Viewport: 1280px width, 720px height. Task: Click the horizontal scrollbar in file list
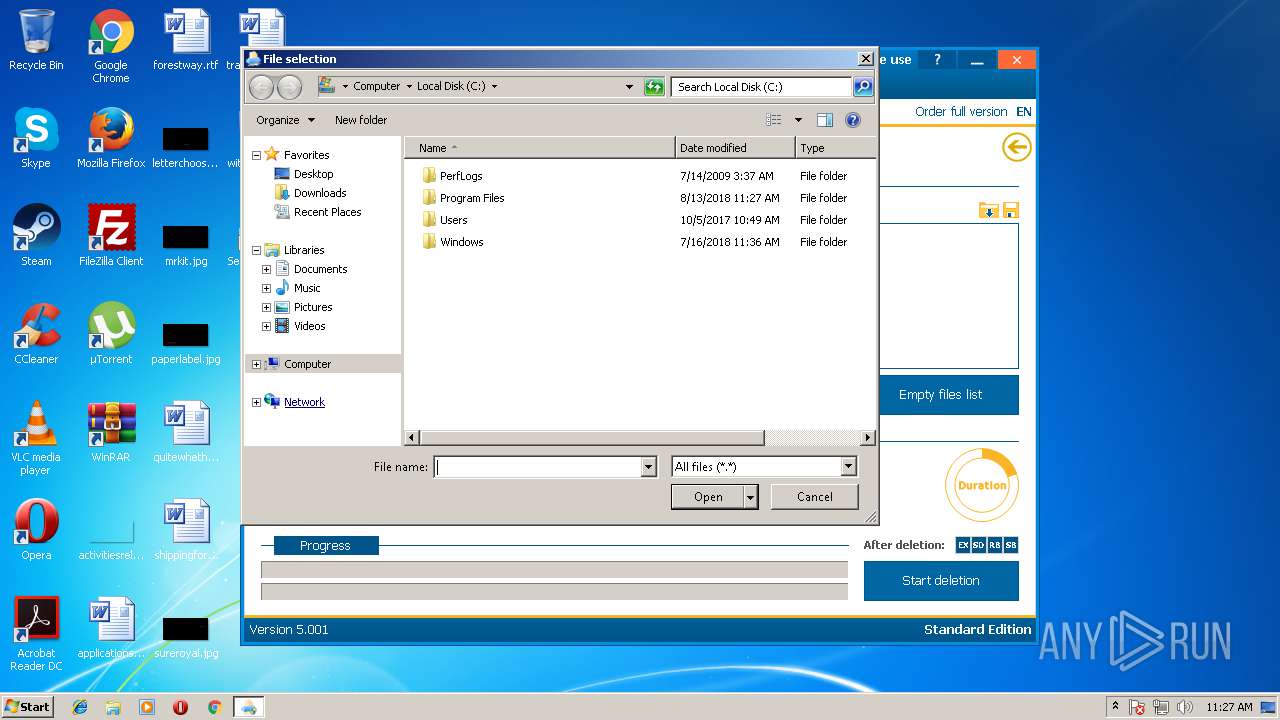592,438
